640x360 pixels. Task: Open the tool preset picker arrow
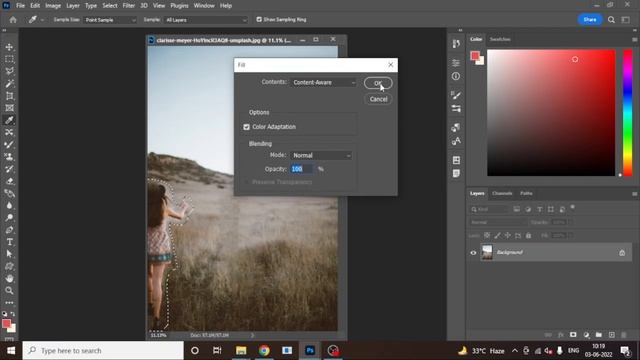pos(42,20)
